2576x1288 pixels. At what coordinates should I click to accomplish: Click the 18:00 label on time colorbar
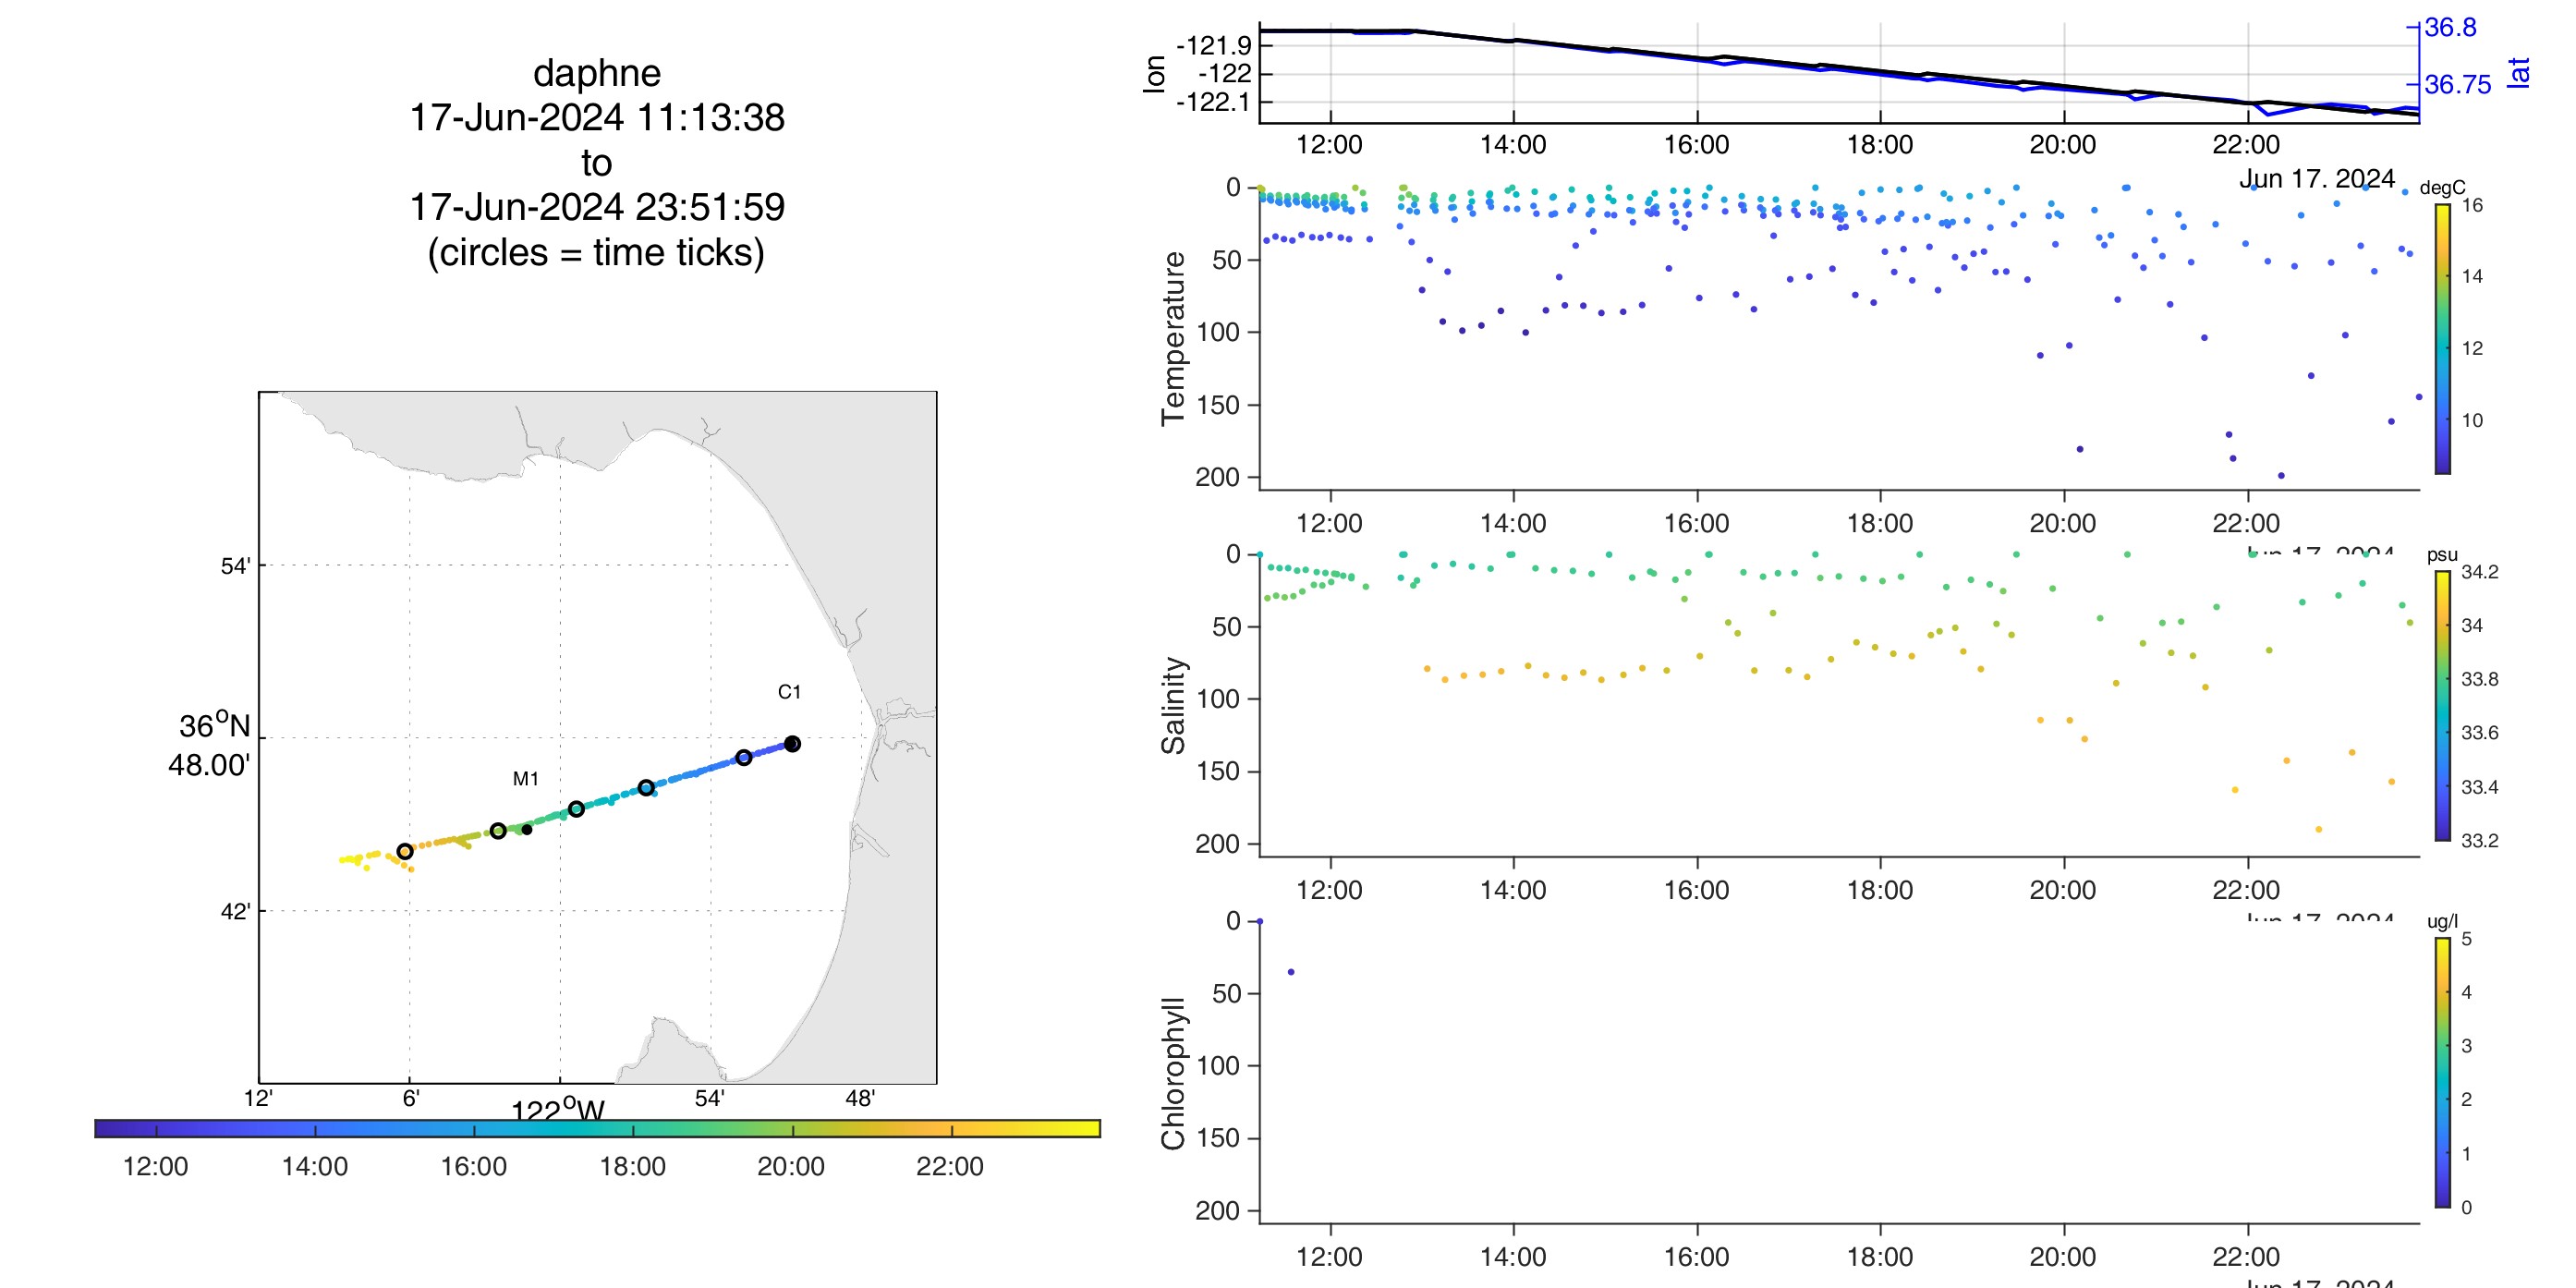tap(632, 1167)
